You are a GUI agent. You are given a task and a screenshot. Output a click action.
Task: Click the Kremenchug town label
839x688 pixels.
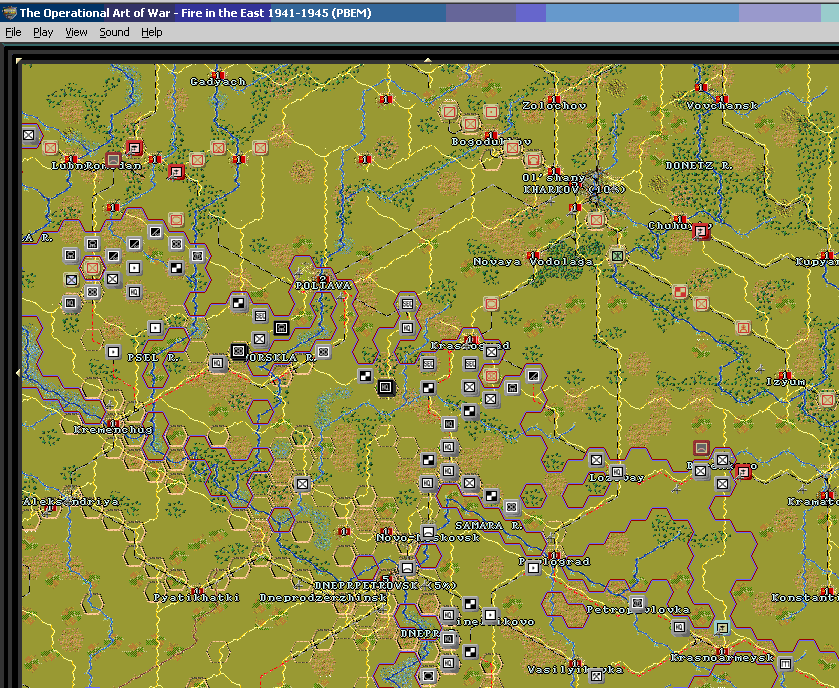click(x=113, y=430)
